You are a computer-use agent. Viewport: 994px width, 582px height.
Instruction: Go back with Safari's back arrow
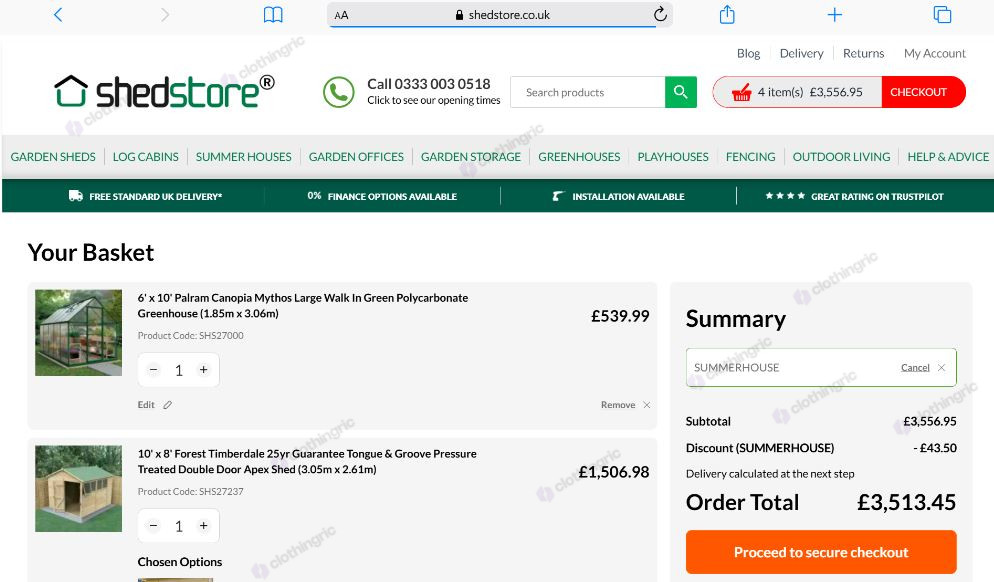58,15
